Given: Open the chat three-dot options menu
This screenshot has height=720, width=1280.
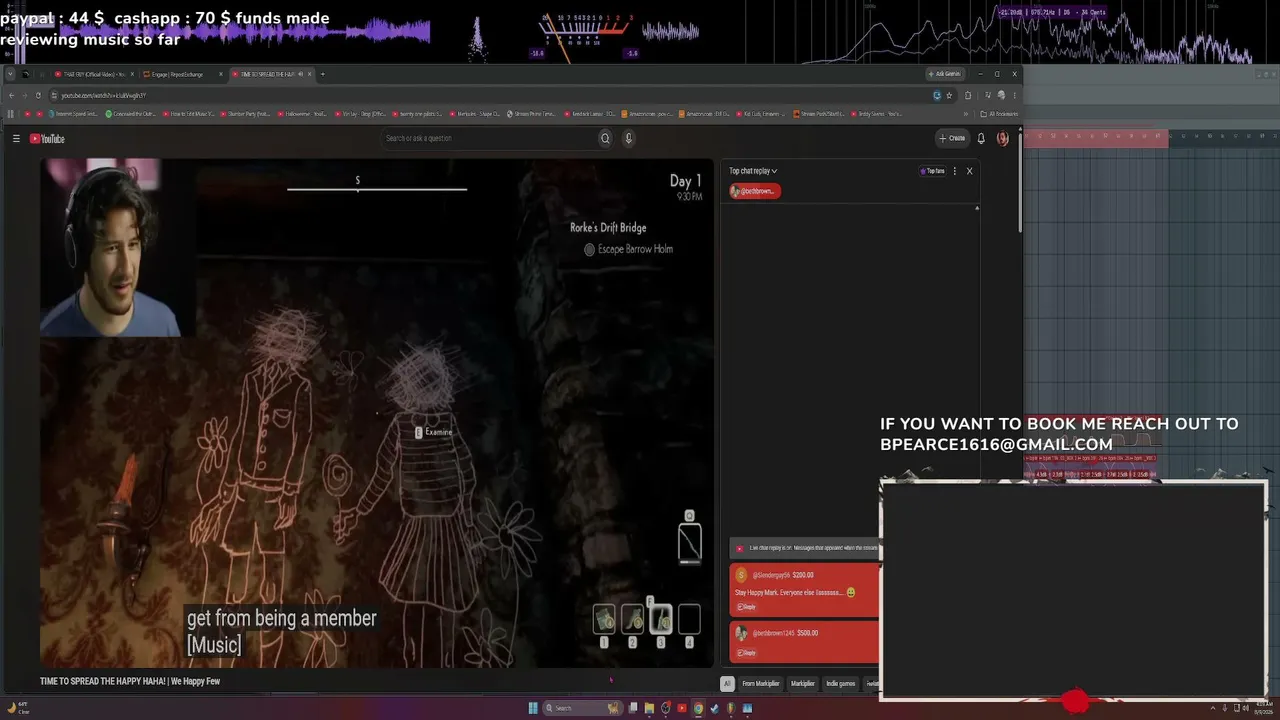Looking at the screenshot, I should click(x=955, y=171).
